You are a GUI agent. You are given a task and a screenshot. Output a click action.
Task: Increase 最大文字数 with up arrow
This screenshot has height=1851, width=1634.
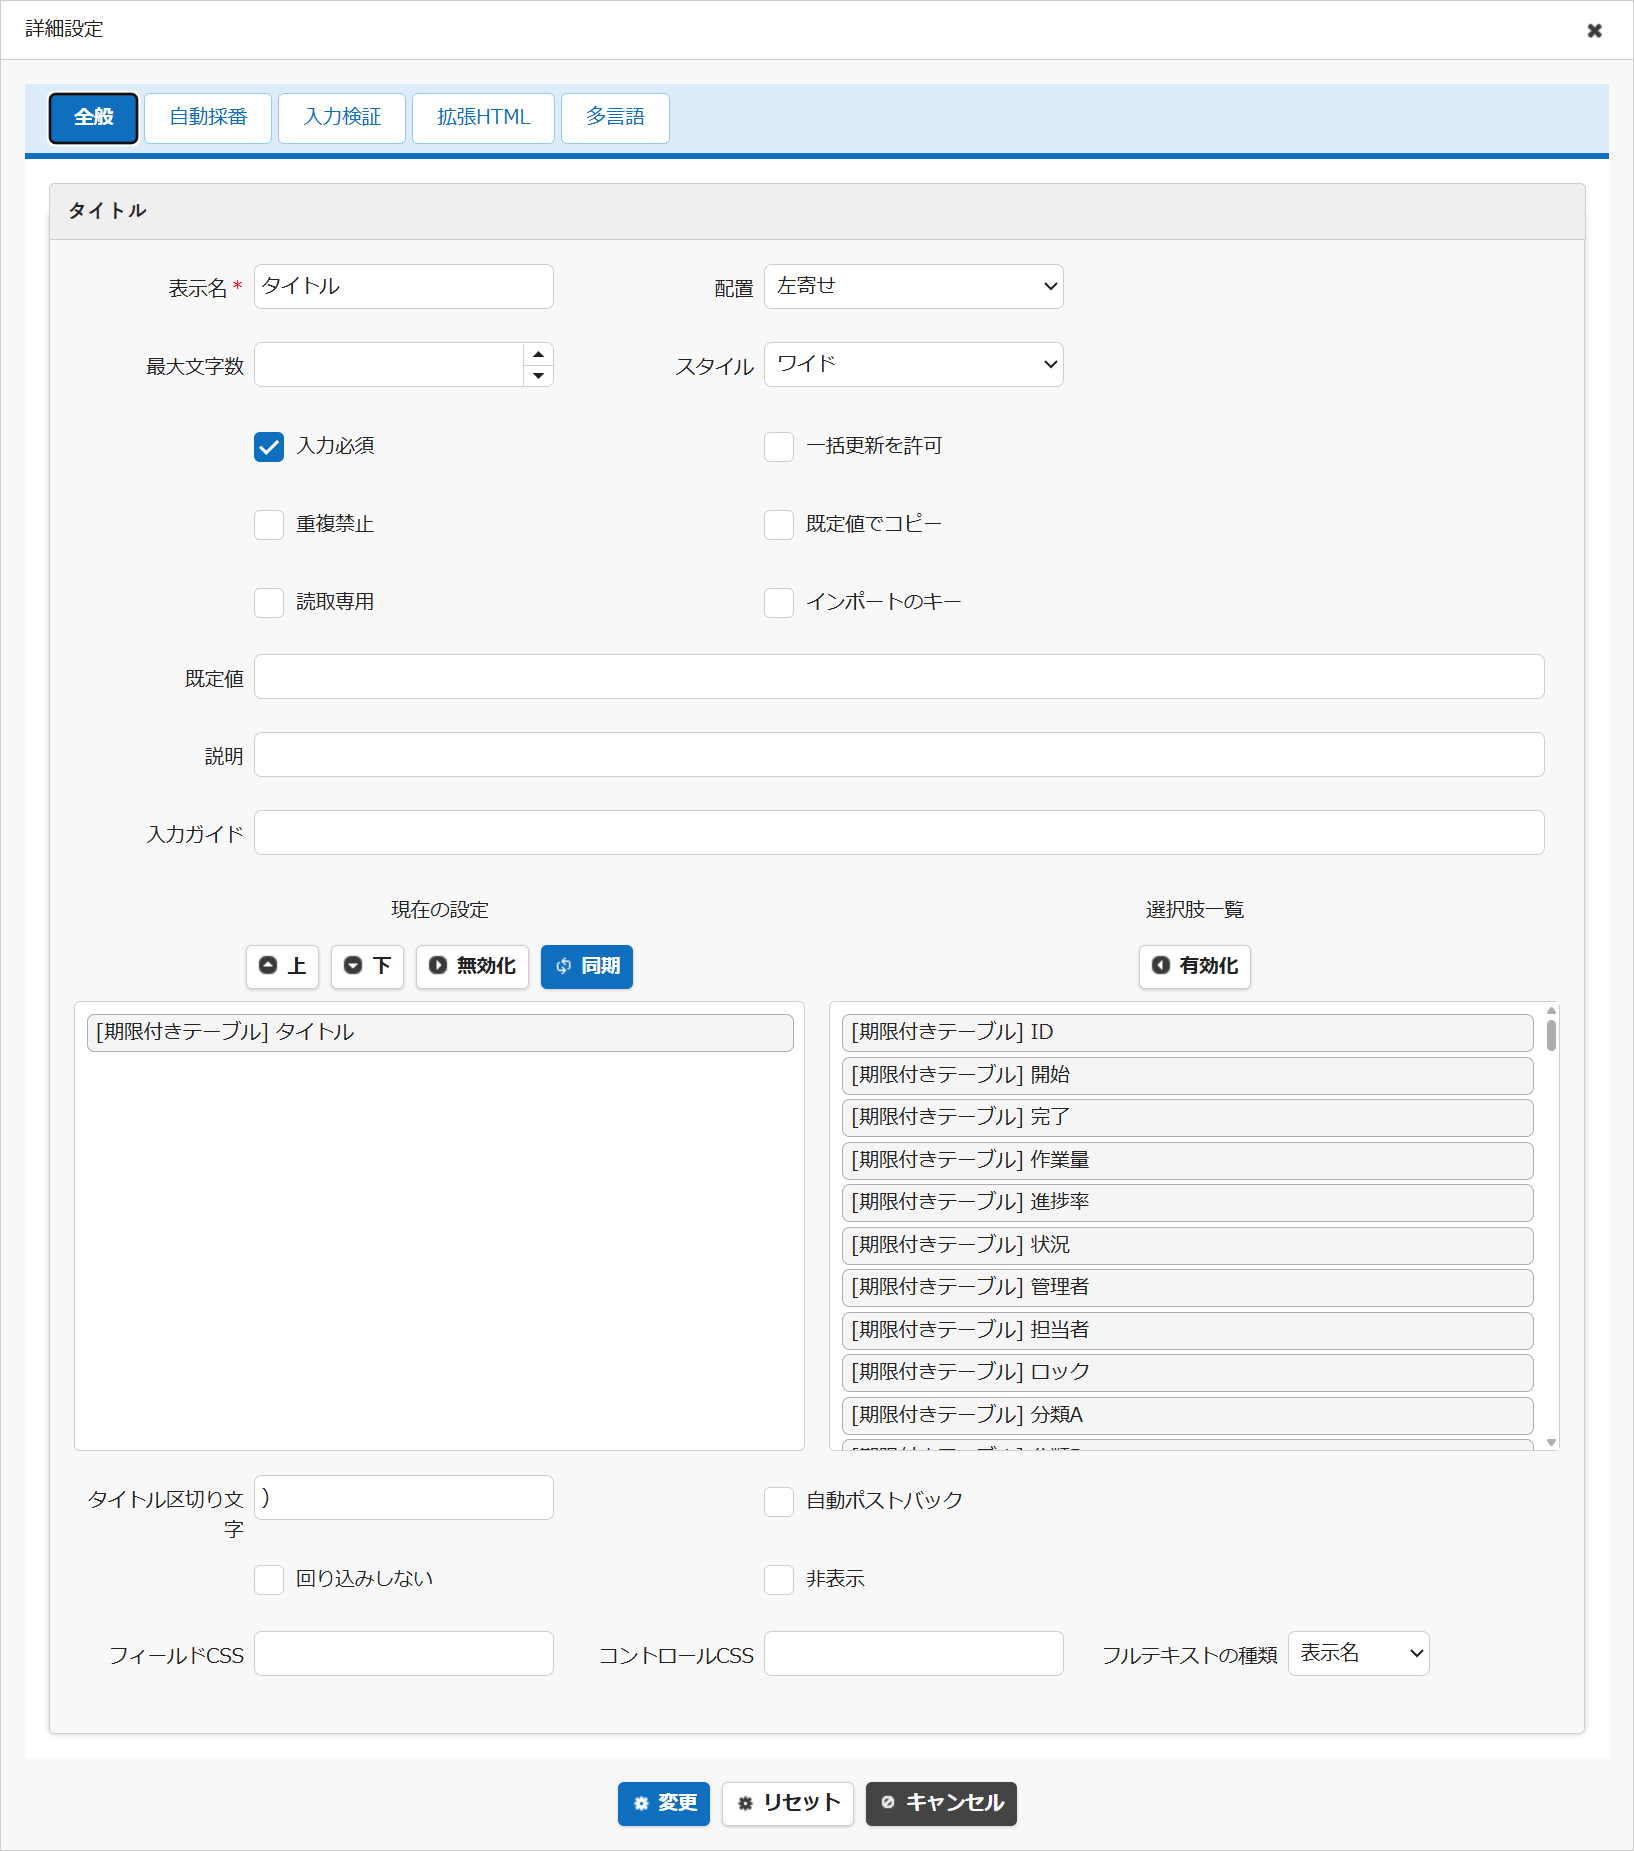click(x=538, y=354)
